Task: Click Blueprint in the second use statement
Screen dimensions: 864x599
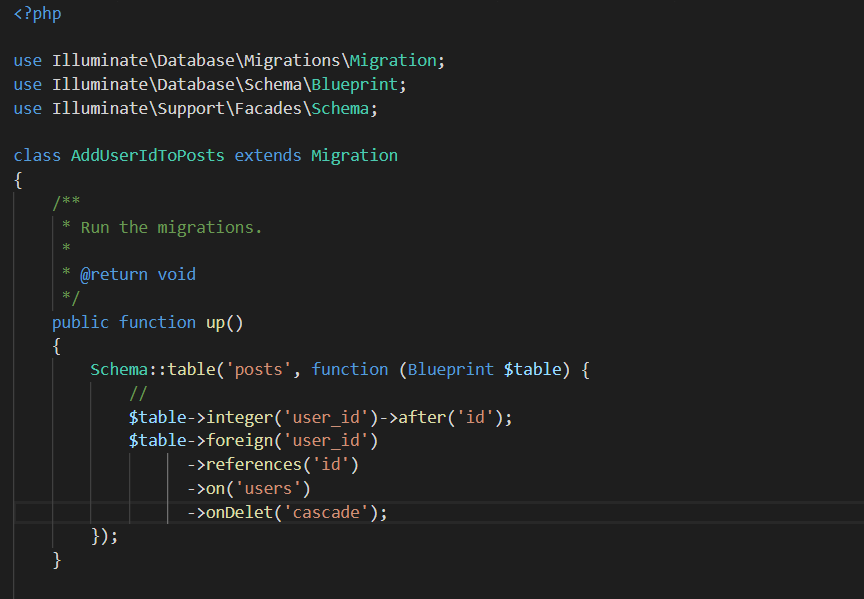Action: tap(354, 85)
